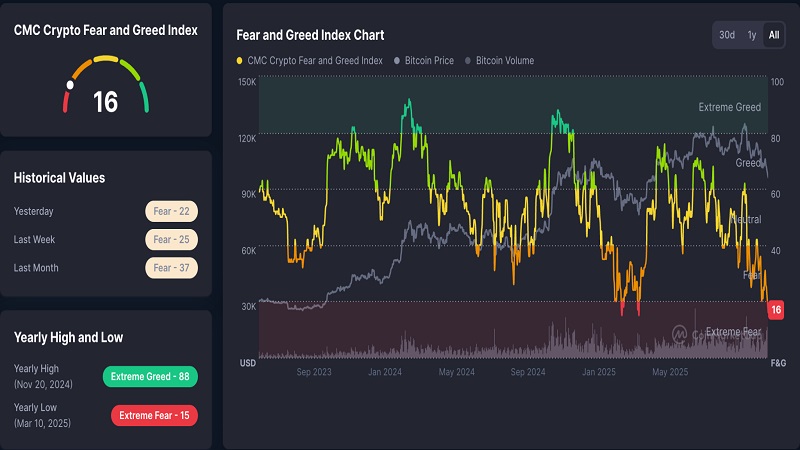Click the Extreme Fear - 15 yearly low badge
The width and height of the screenshot is (800, 450).
[x=152, y=415]
